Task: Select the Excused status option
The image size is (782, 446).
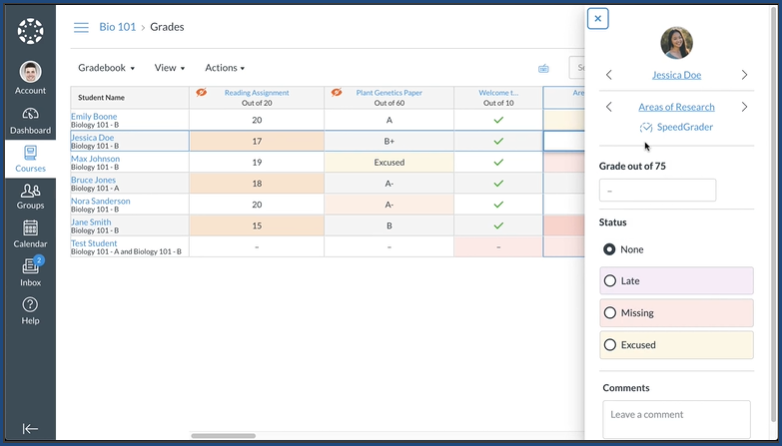Action: click(x=676, y=345)
